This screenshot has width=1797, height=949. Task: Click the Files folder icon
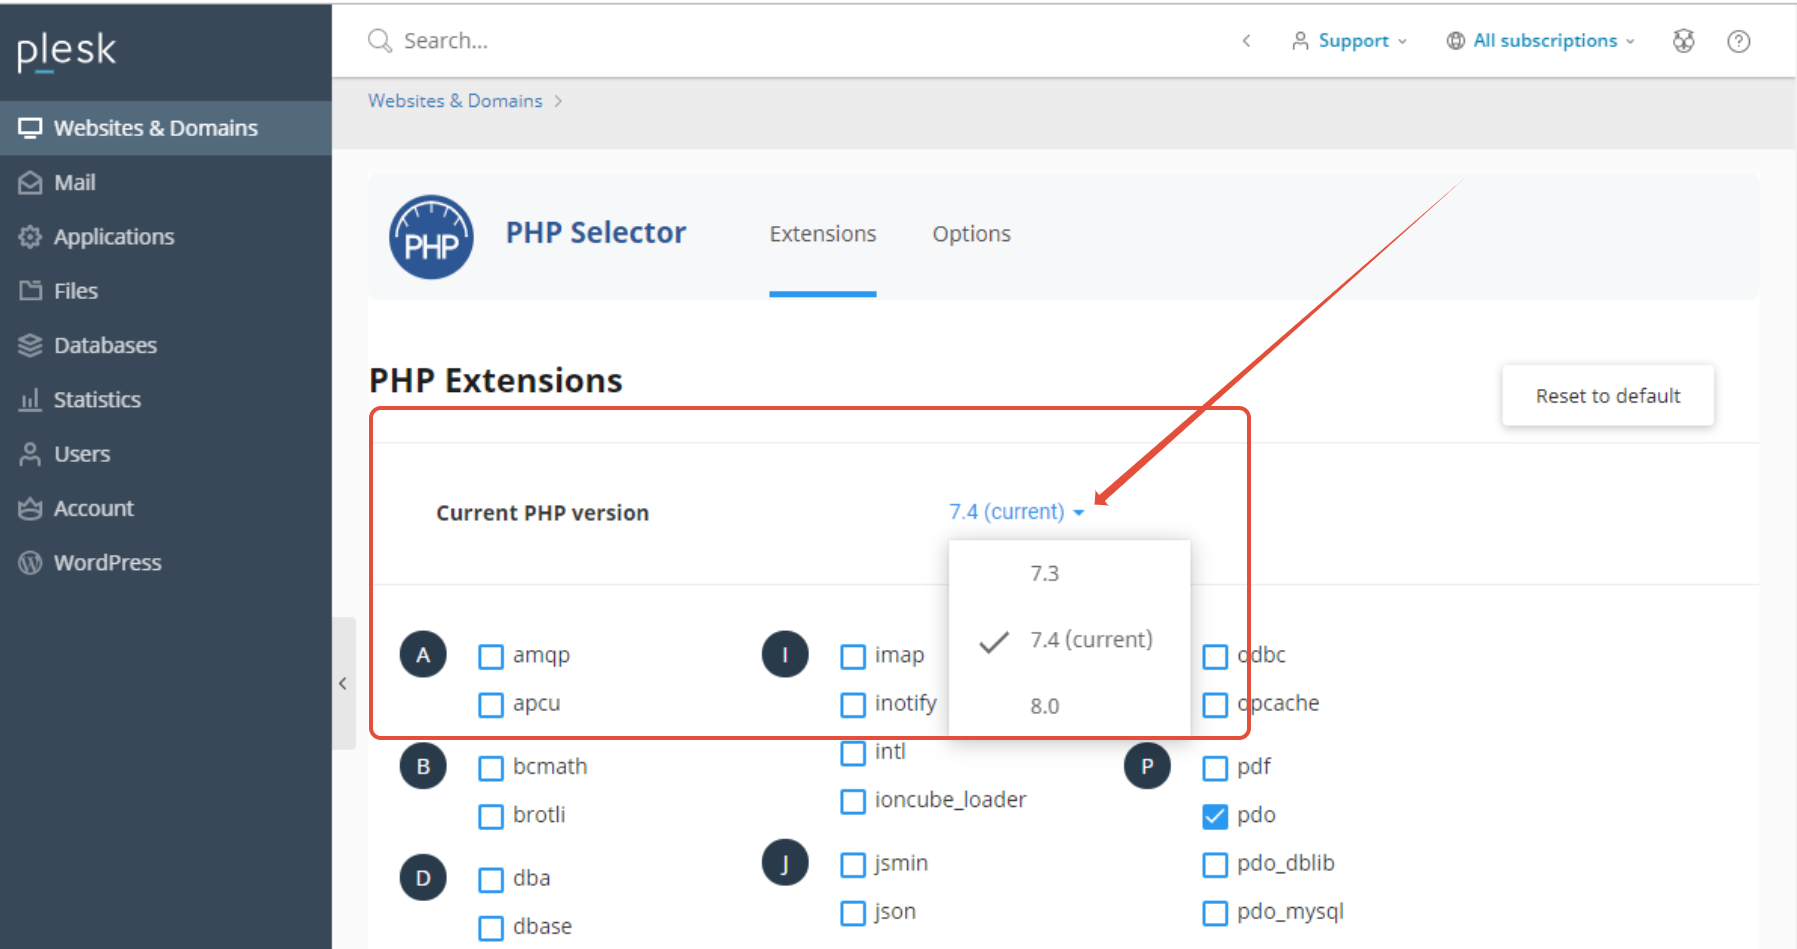30,291
